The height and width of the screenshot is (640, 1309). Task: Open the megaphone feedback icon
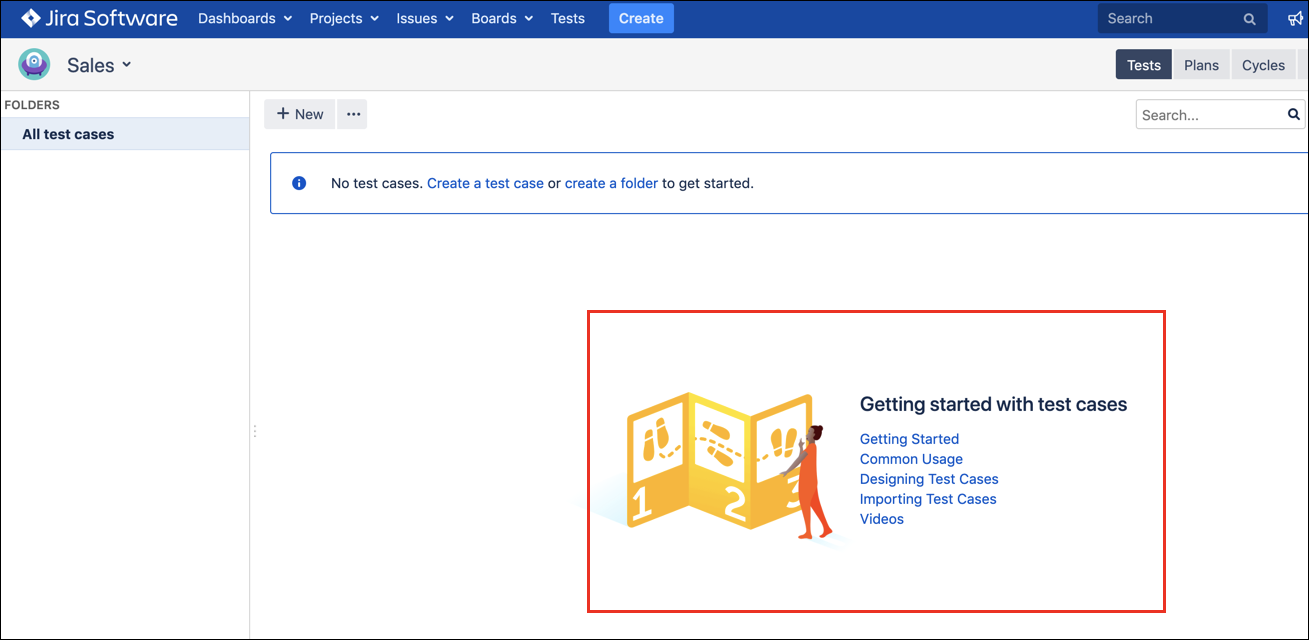pyautogui.click(x=1295, y=17)
